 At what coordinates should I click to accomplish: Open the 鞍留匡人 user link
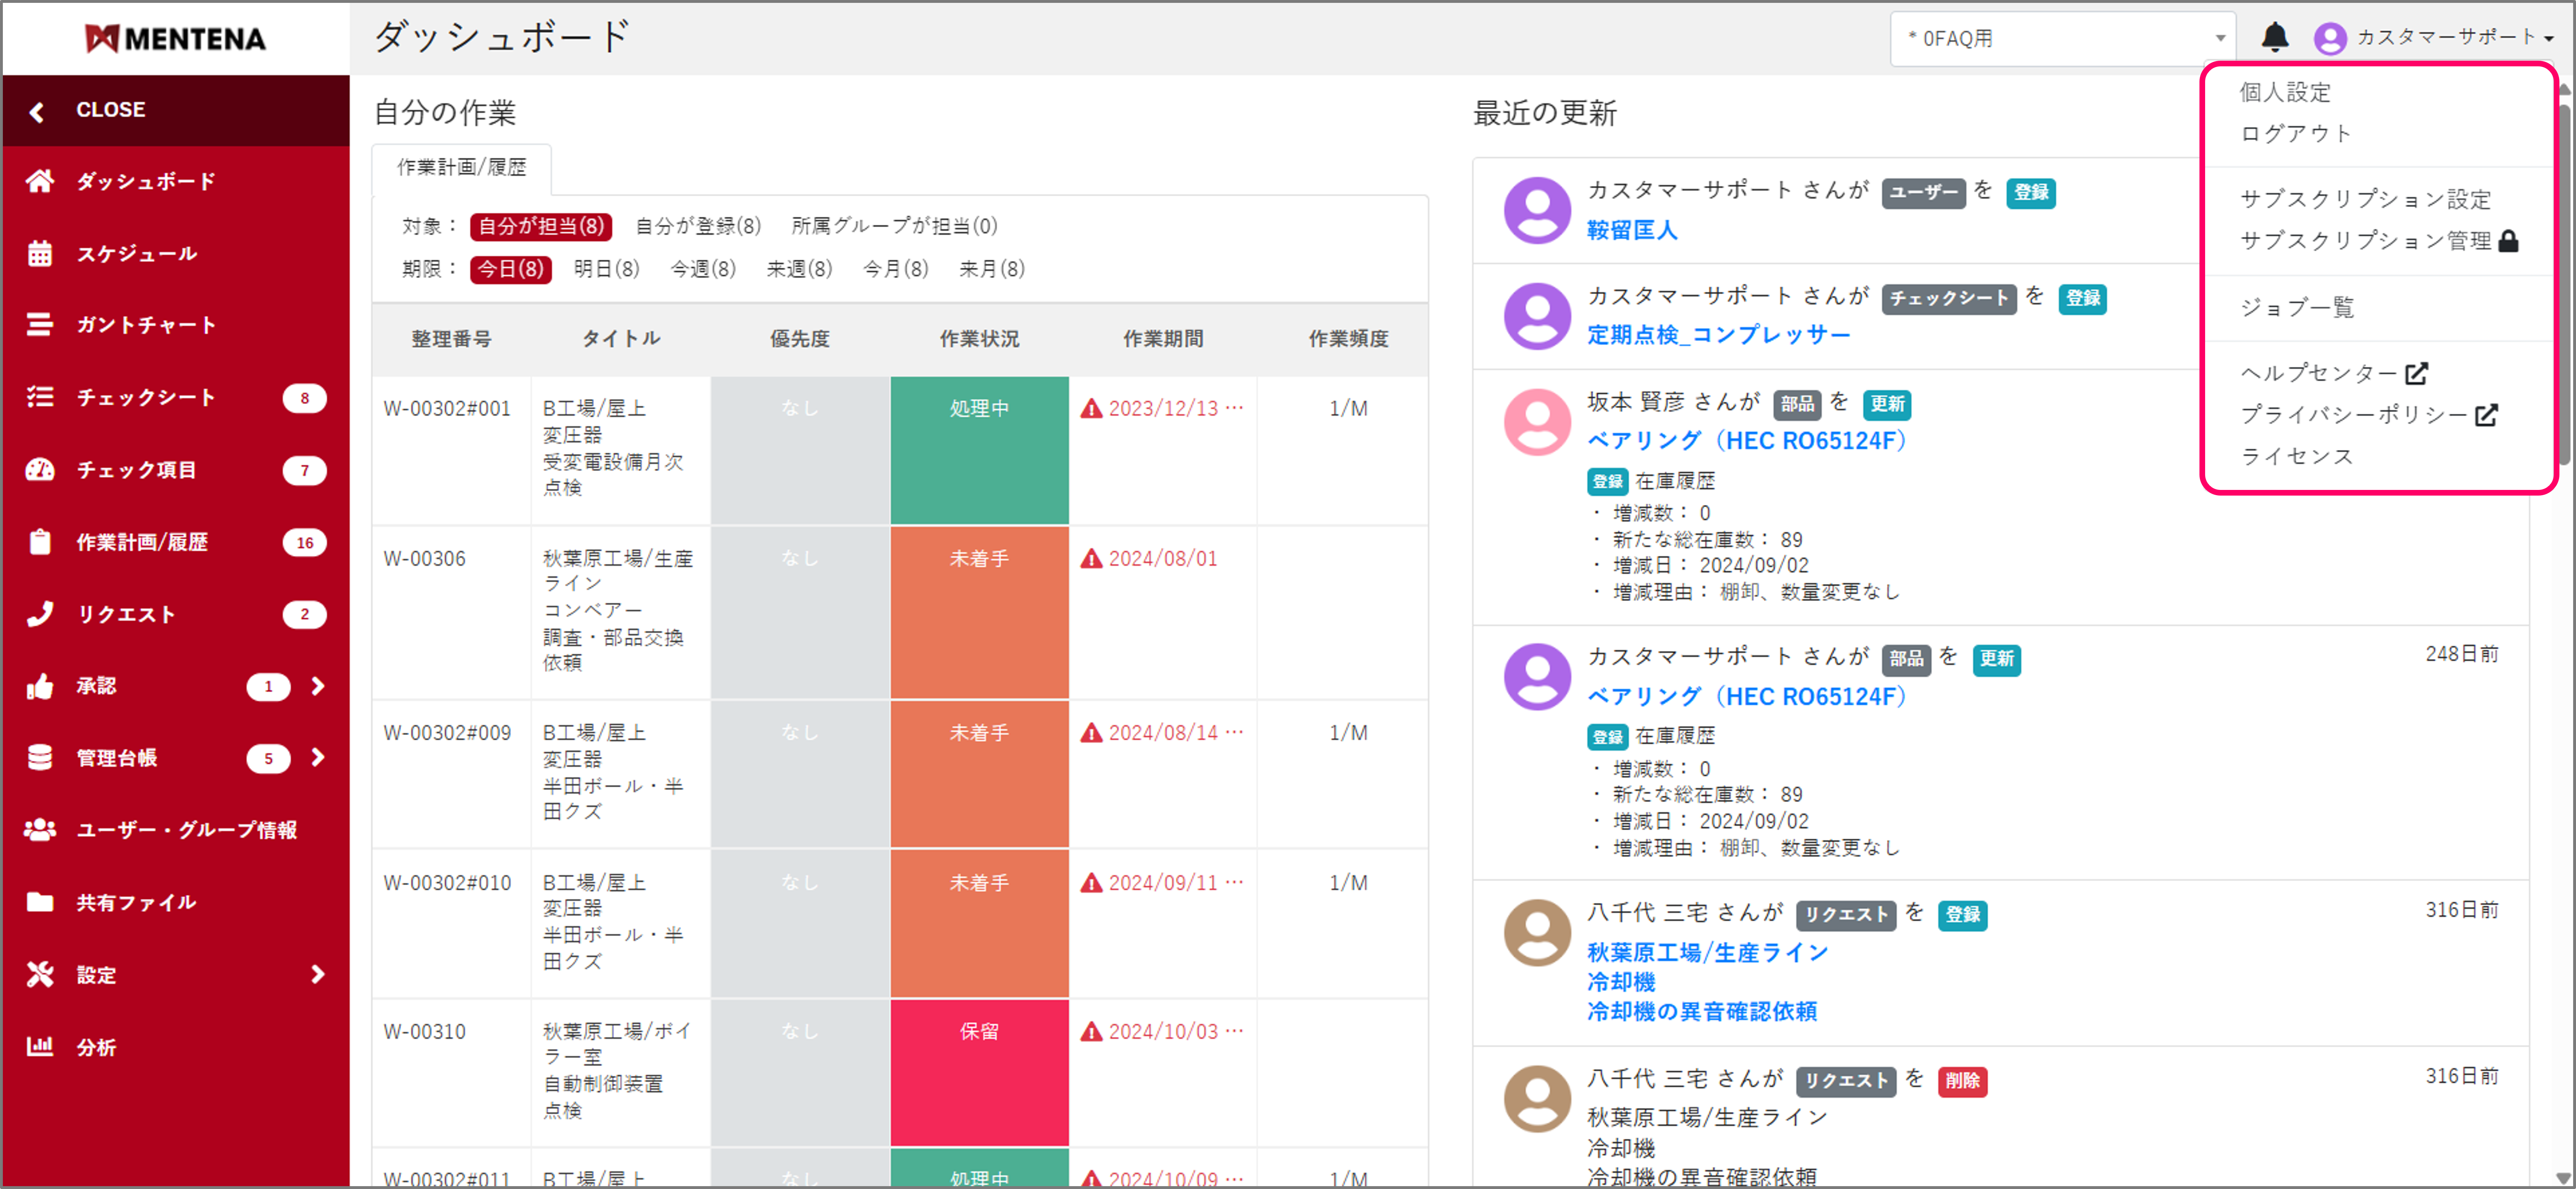click(1631, 230)
